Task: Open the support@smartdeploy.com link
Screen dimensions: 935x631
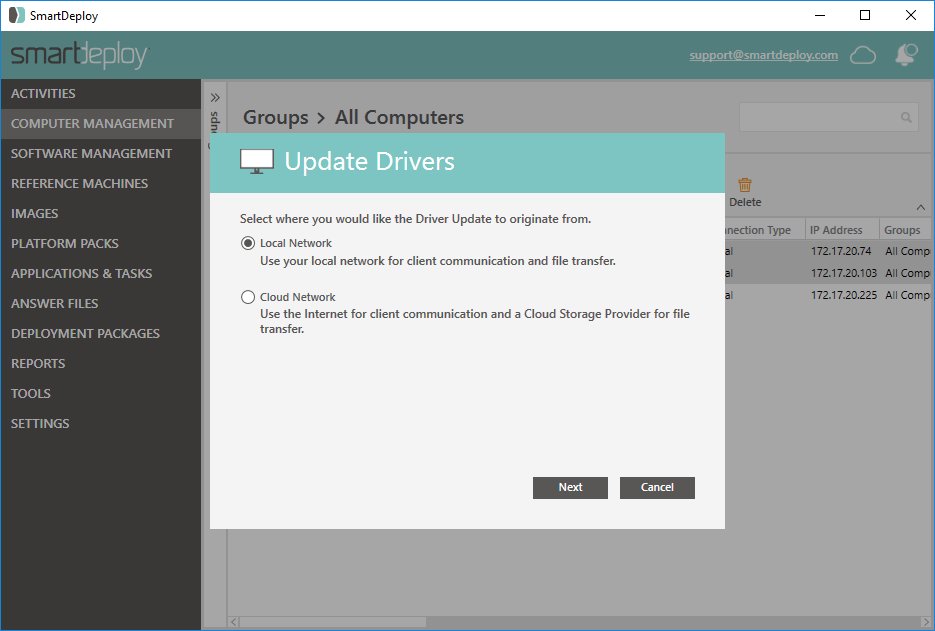Action: (x=763, y=55)
